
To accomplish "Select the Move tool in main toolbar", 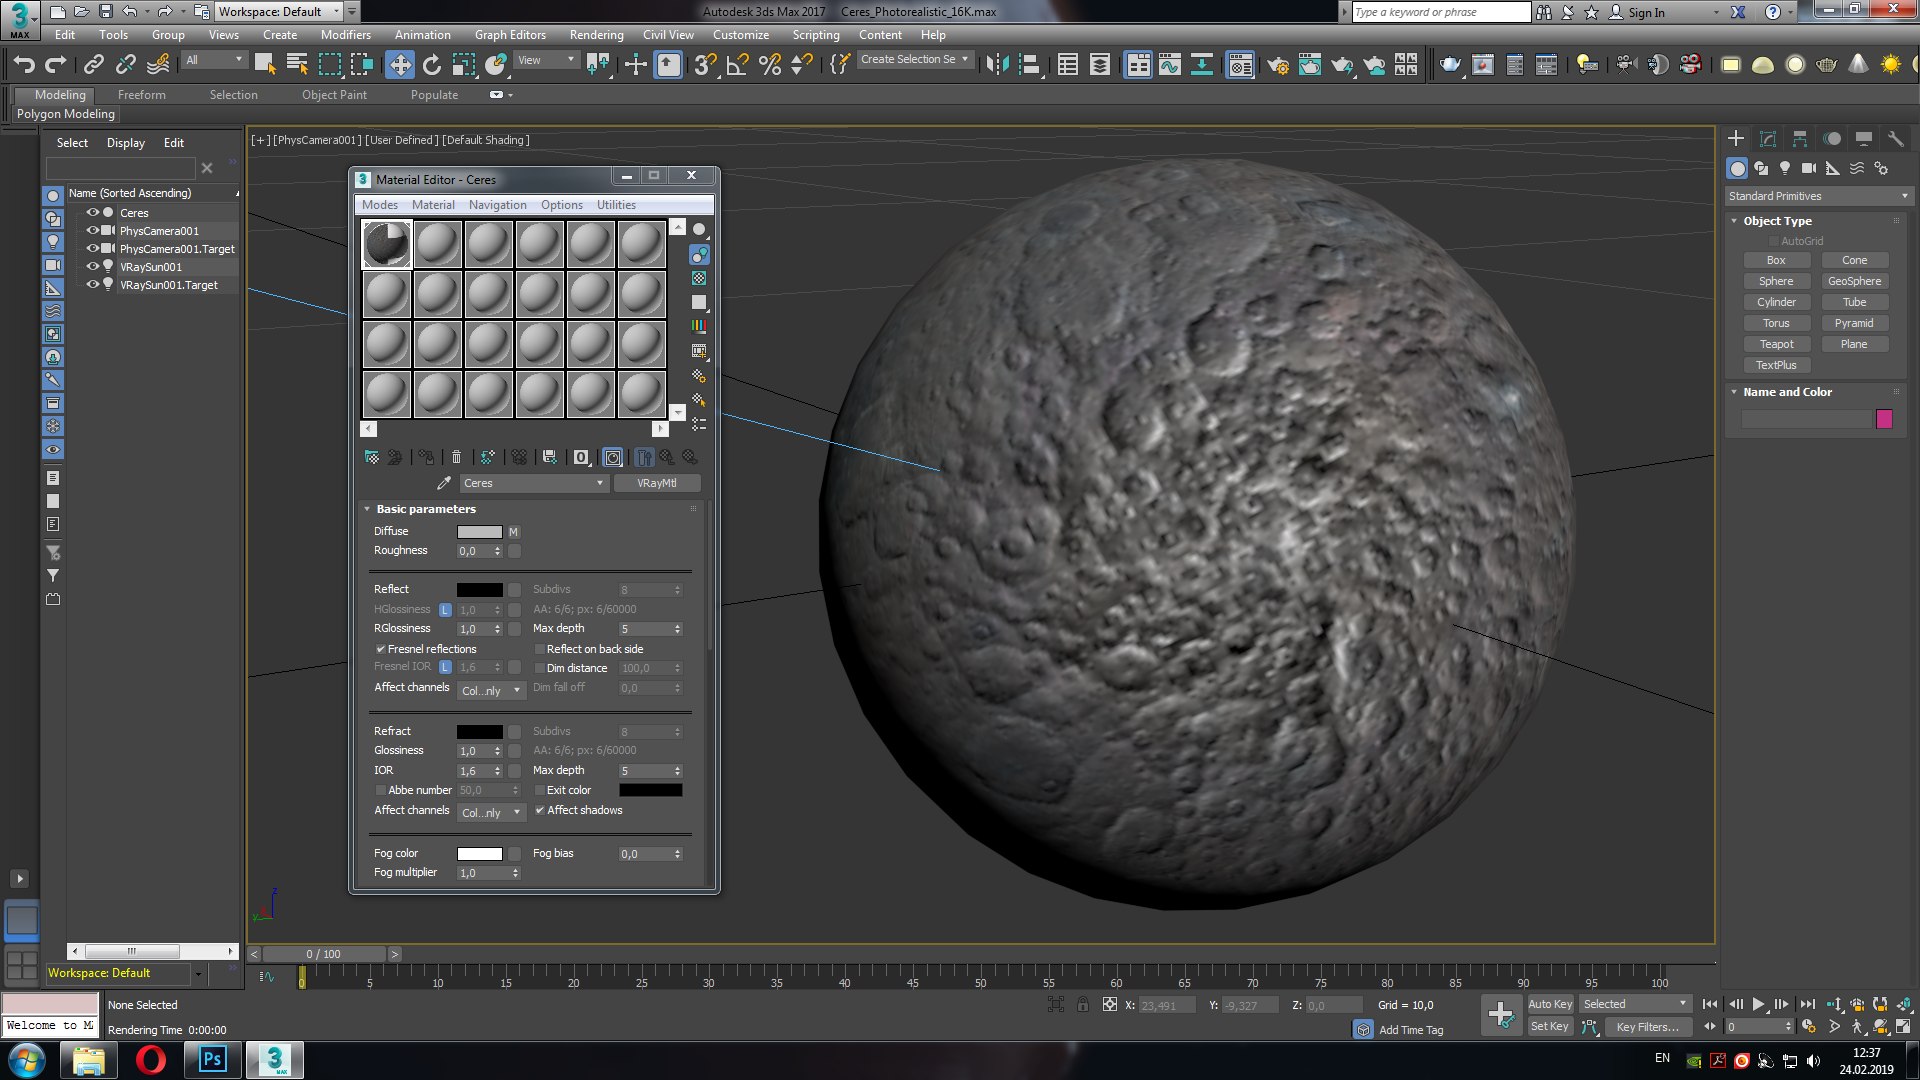I will point(399,65).
